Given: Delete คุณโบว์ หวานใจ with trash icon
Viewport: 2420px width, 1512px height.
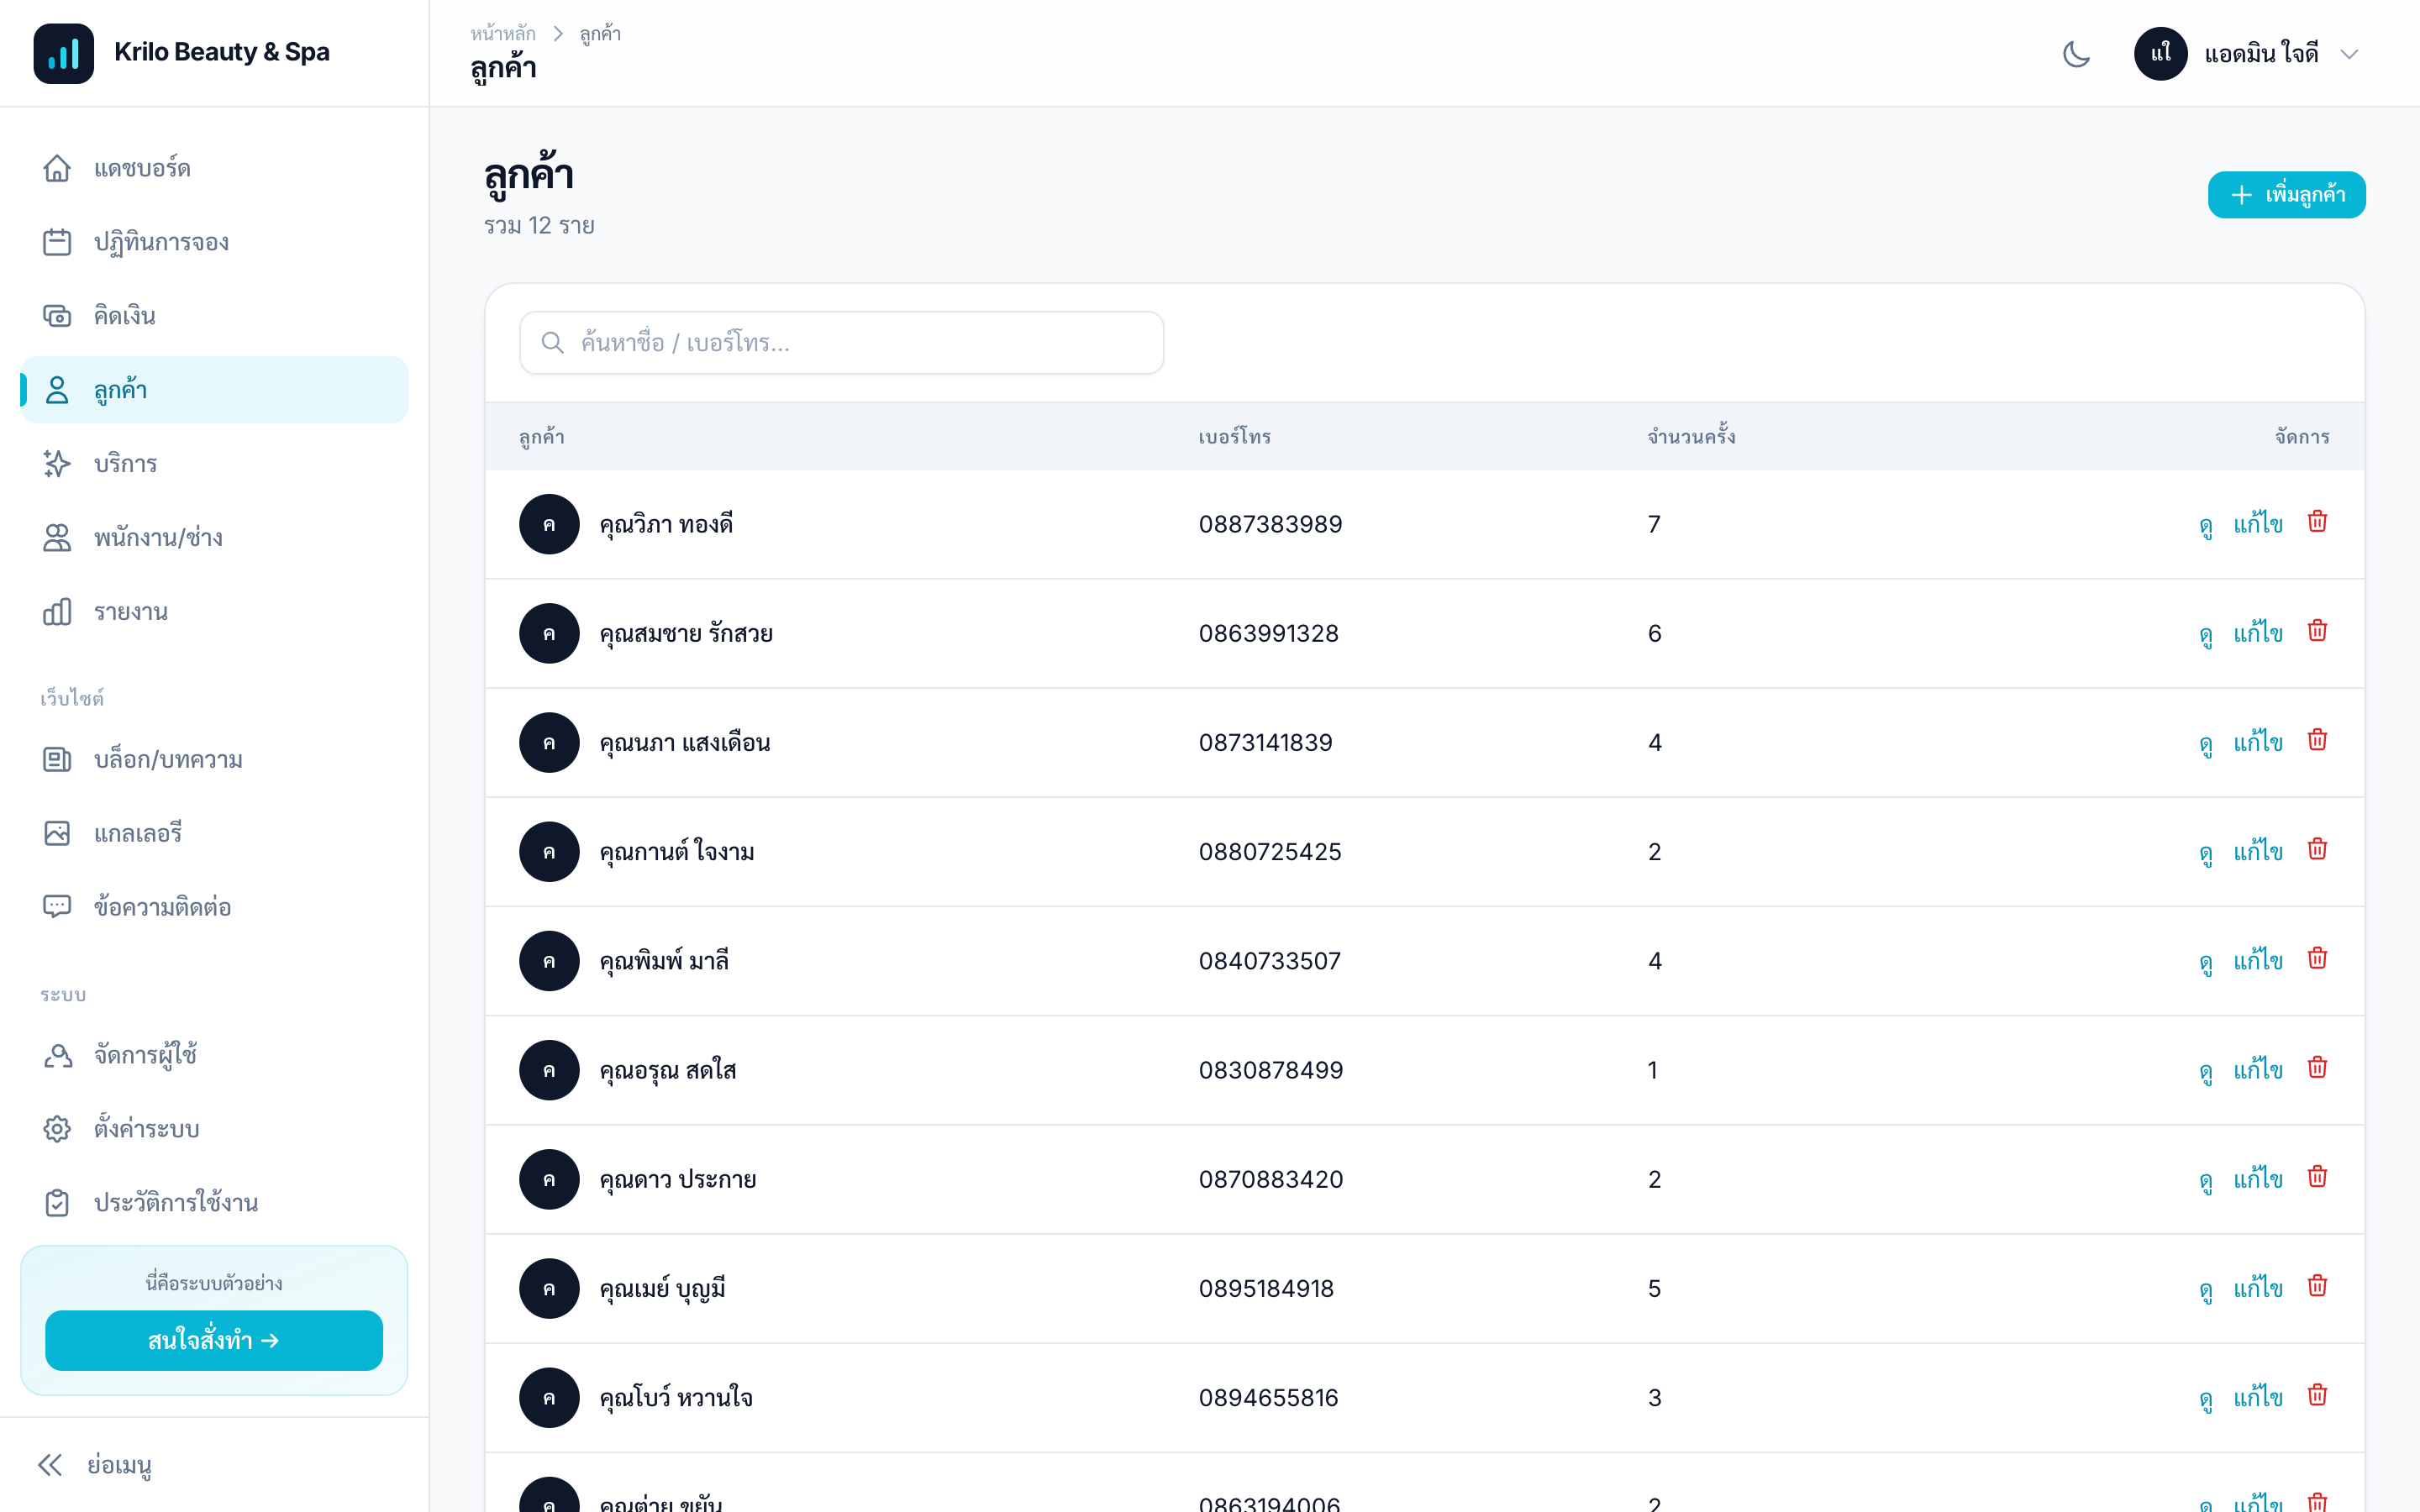Looking at the screenshot, I should (2317, 1394).
